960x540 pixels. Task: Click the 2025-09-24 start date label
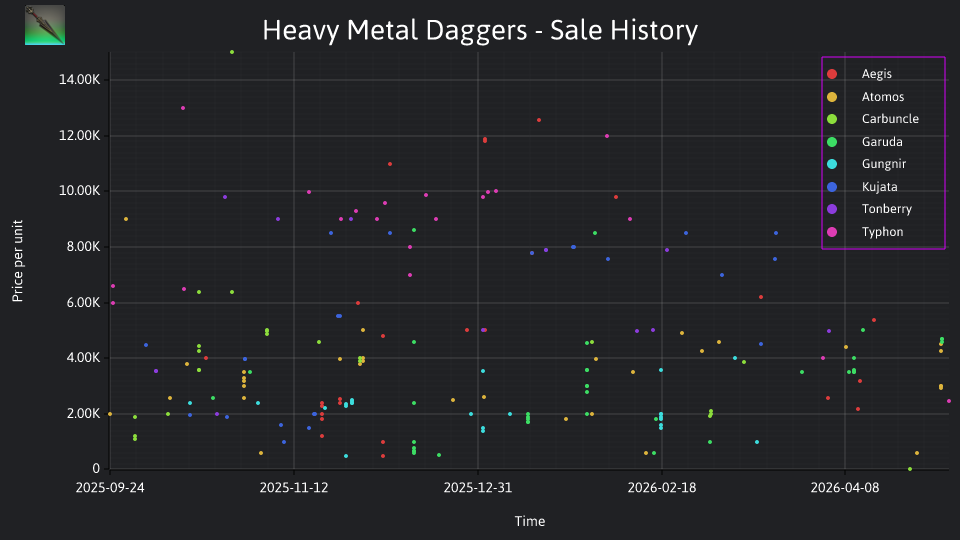click(110, 488)
